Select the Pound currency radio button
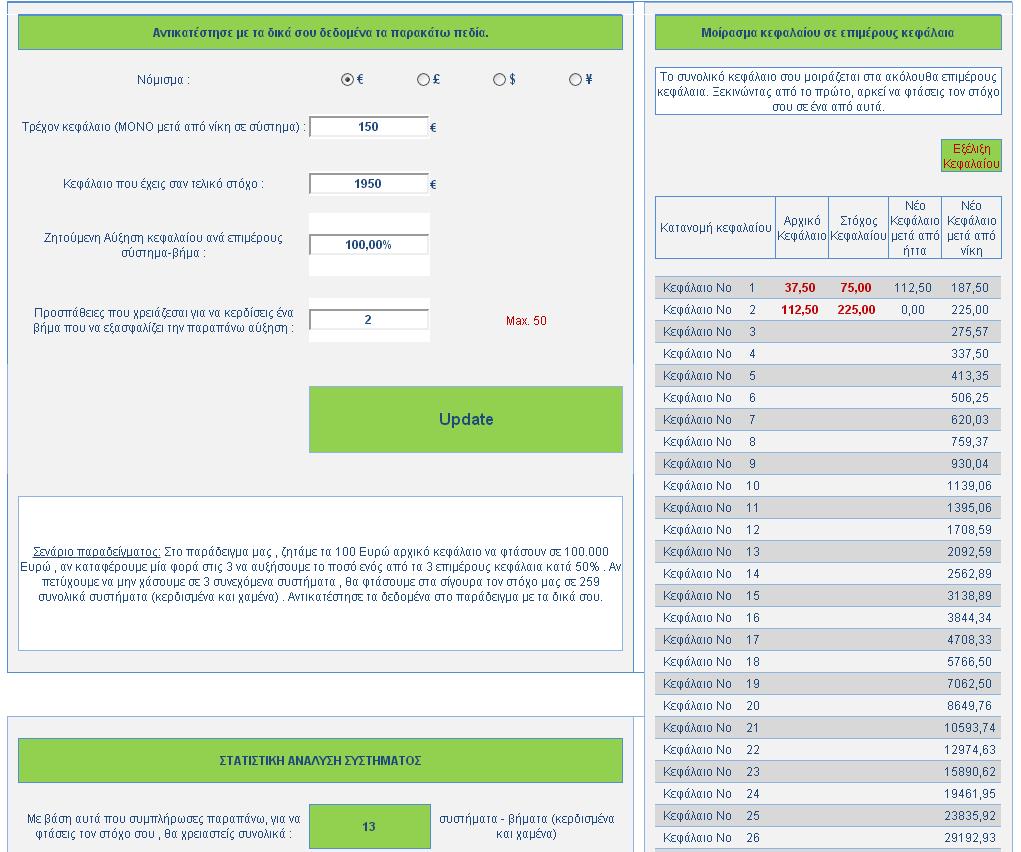 (423, 79)
